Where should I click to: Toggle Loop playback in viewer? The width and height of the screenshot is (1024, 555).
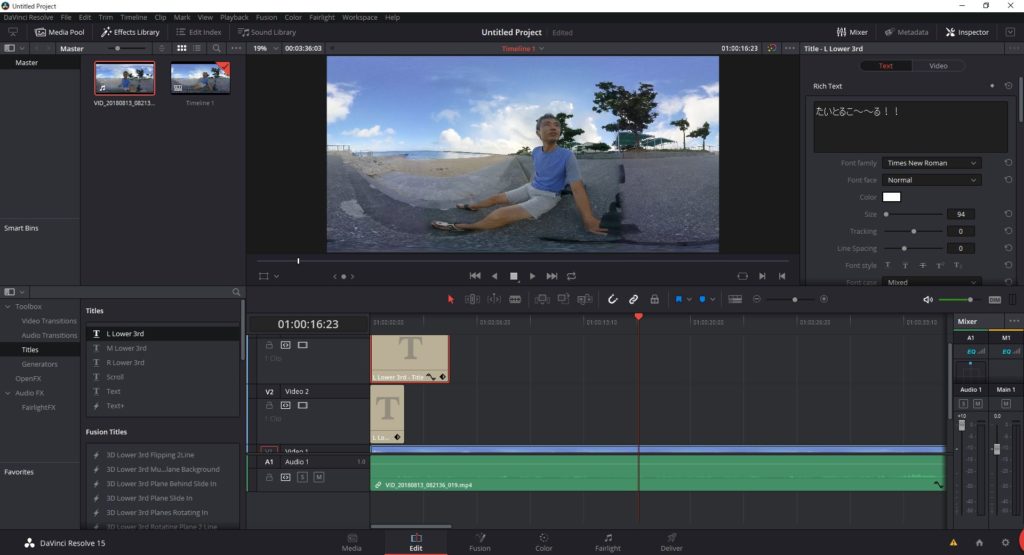[571, 276]
